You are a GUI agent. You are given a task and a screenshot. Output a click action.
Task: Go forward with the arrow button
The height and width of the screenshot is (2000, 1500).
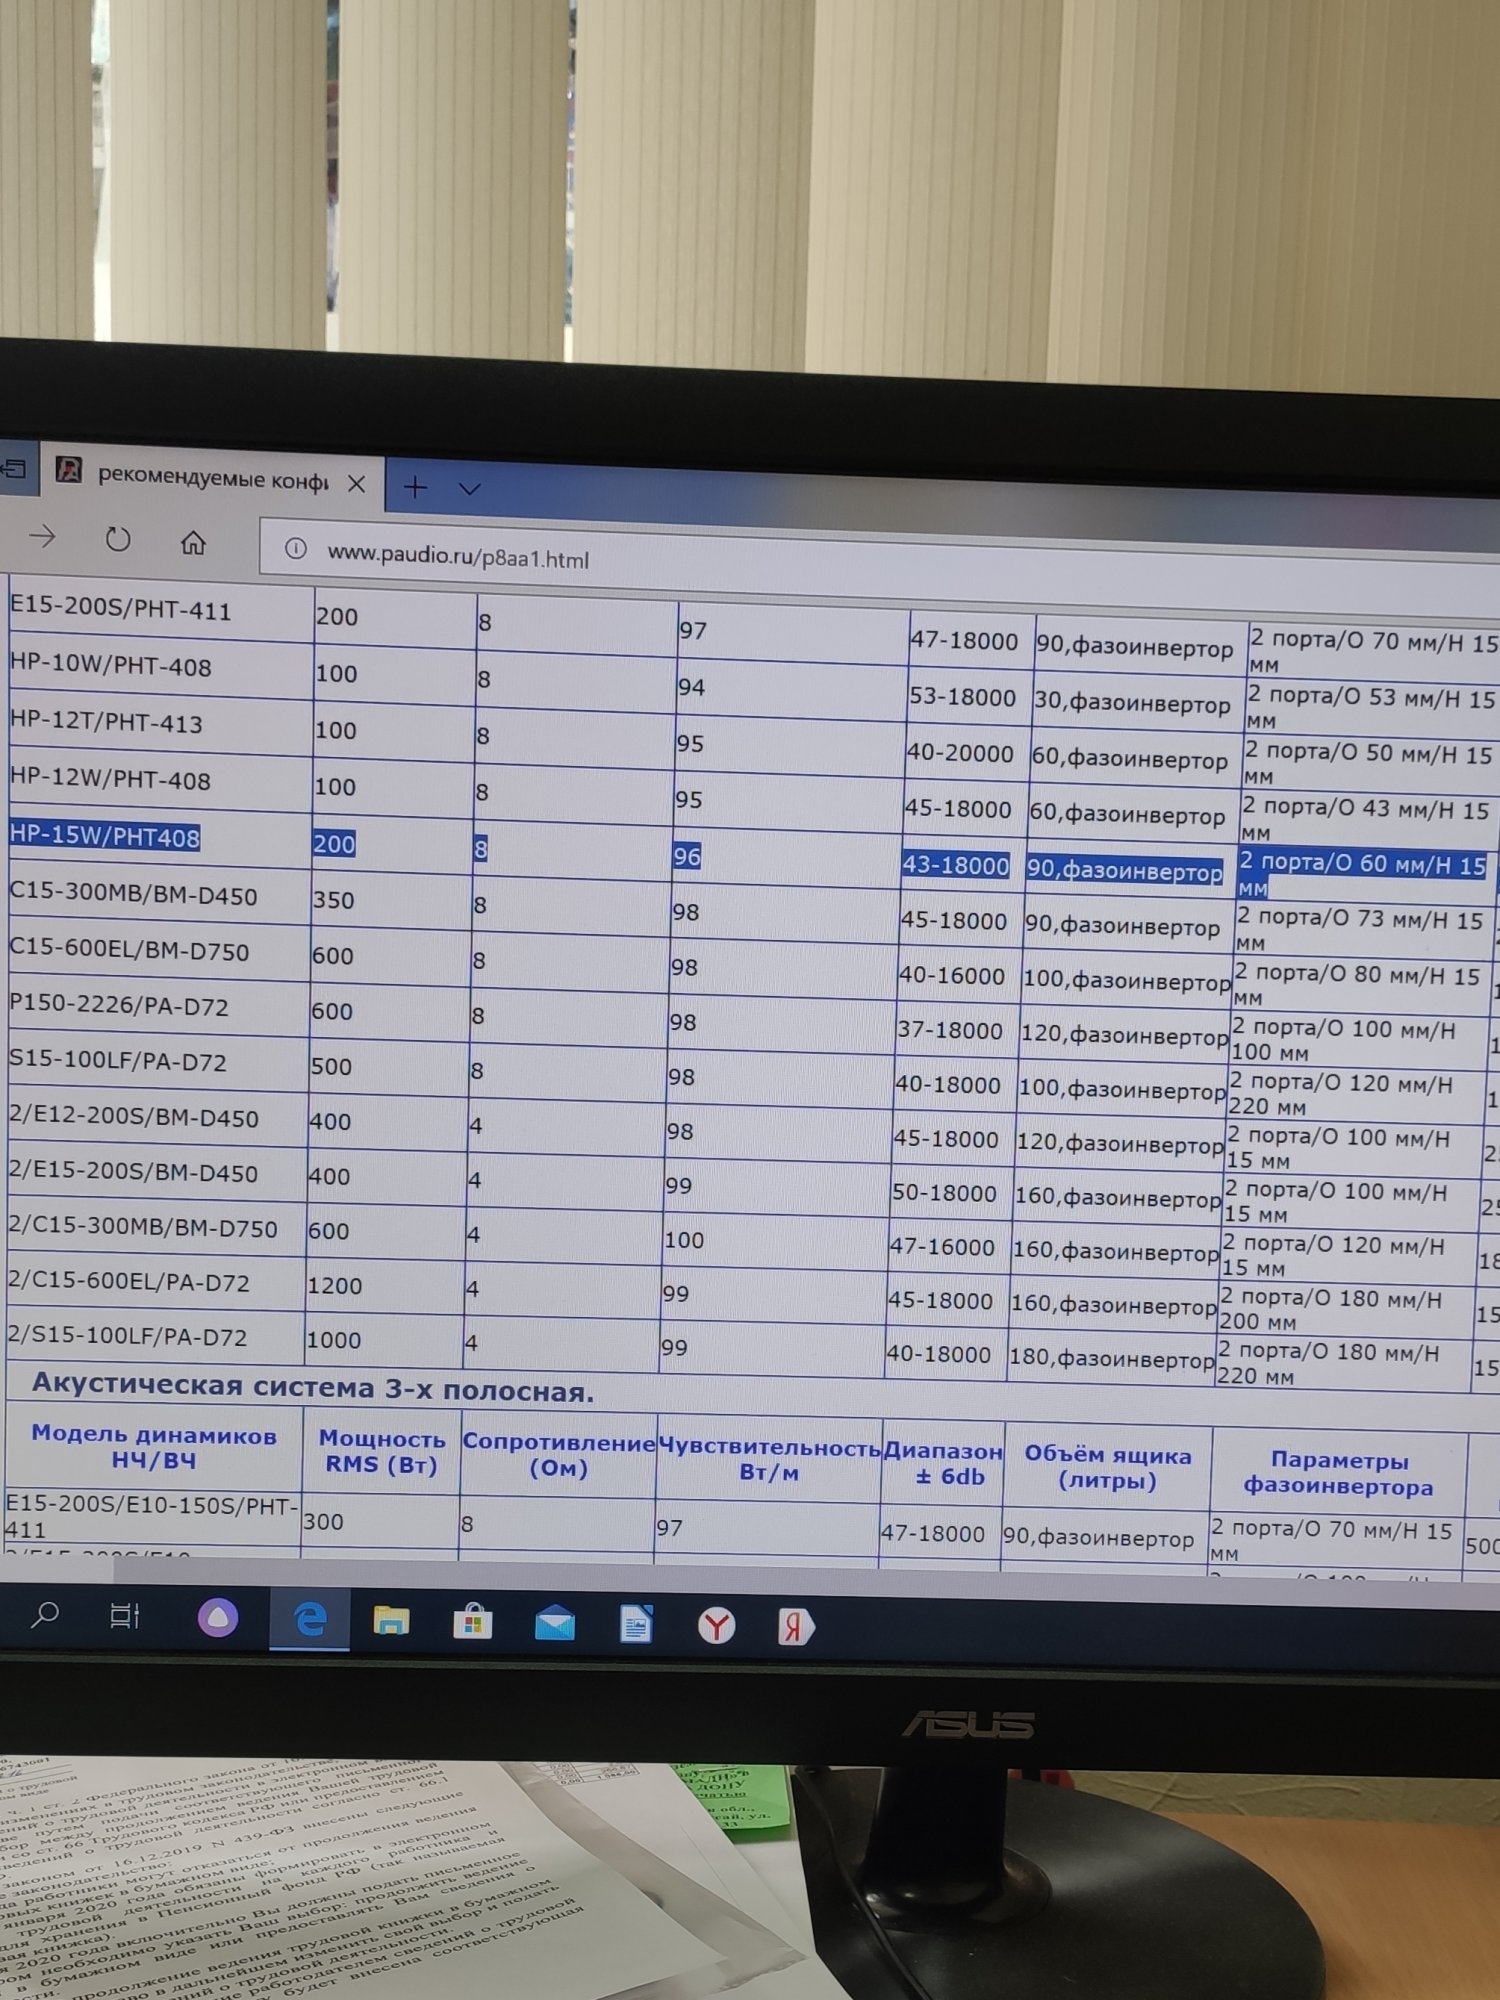42,537
